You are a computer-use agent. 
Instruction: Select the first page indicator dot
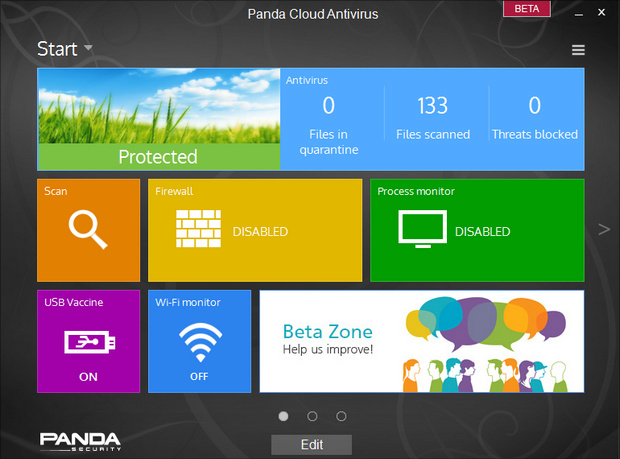283,416
